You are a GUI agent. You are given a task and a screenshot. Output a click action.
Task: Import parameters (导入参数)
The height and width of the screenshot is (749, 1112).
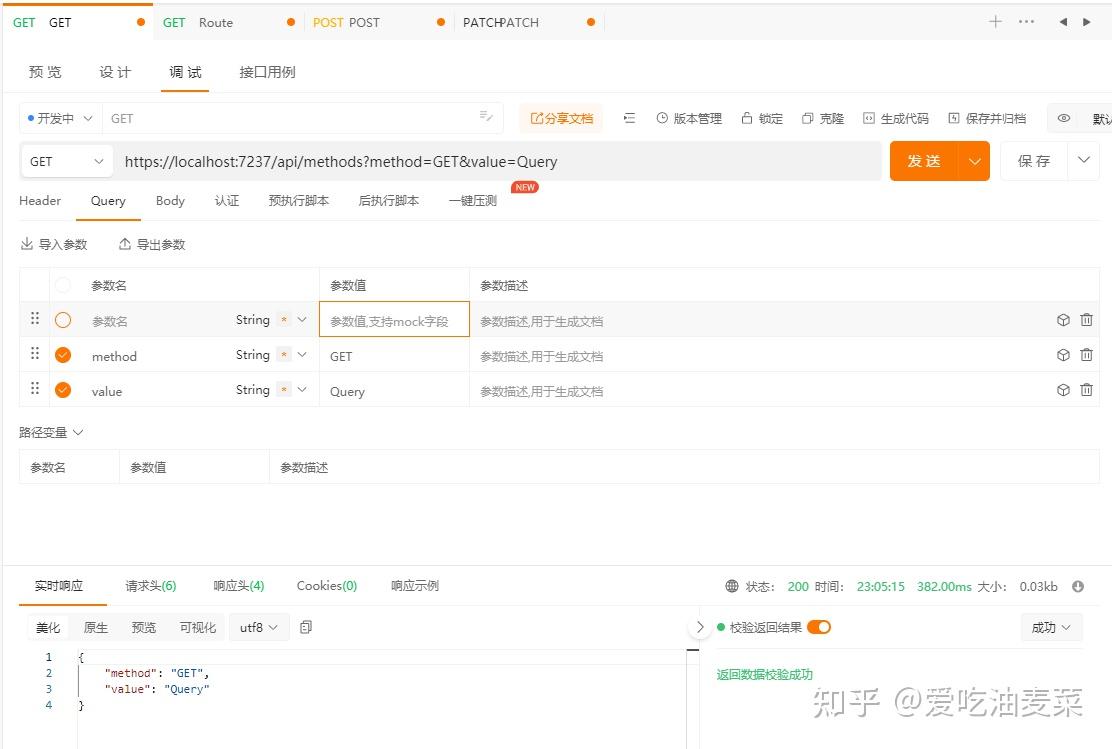click(x=54, y=244)
